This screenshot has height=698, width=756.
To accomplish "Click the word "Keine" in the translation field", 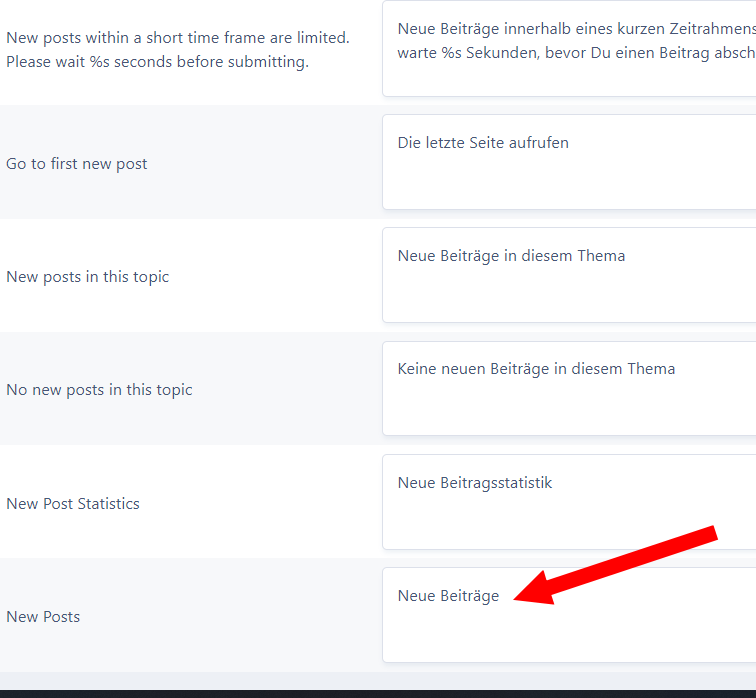I will pos(418,369).
